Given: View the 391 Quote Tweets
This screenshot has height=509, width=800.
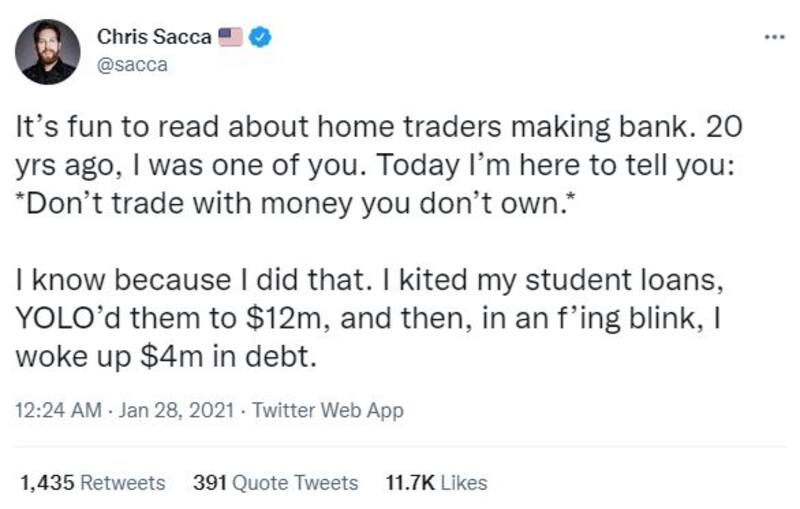Looking at the screenshot, I should [275, 483].
